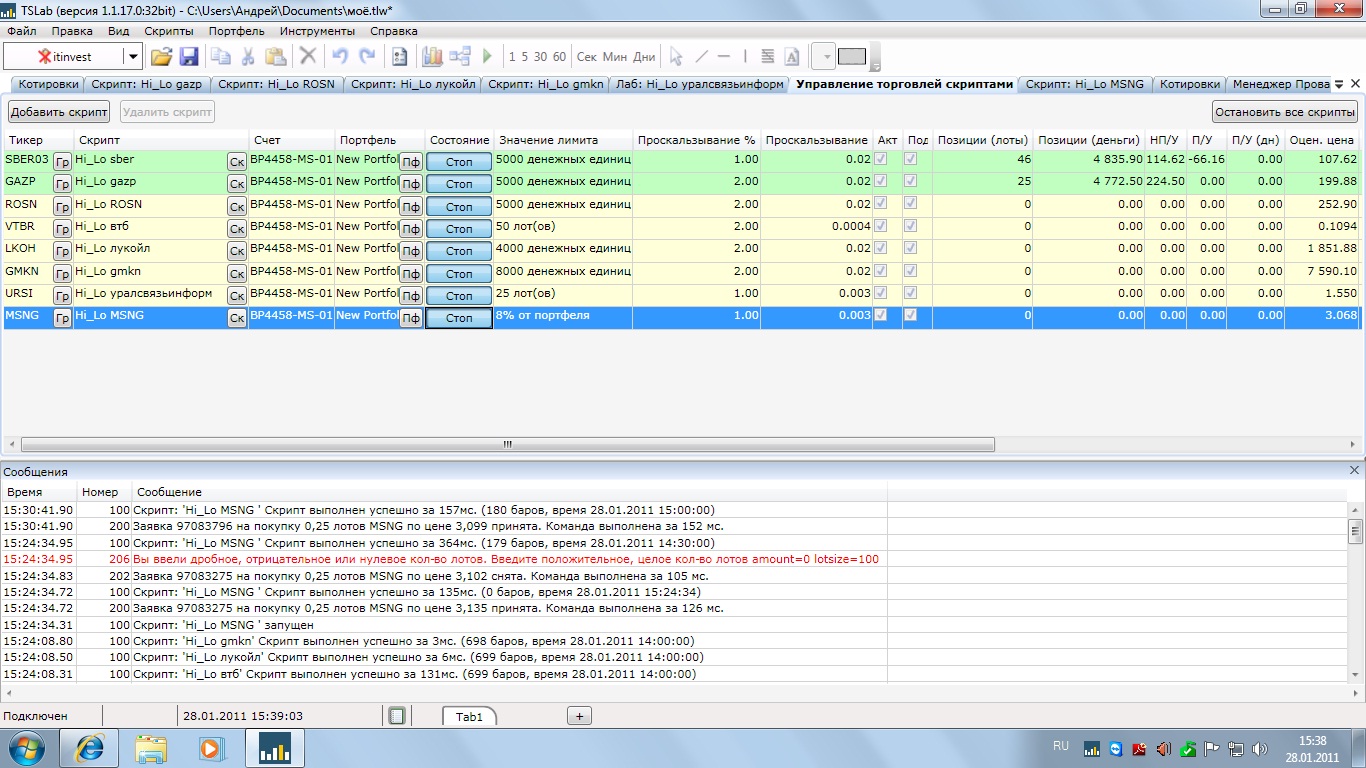Open the Скрипты menu
This screenshot has width=1366, height=768.
point(169,31)
